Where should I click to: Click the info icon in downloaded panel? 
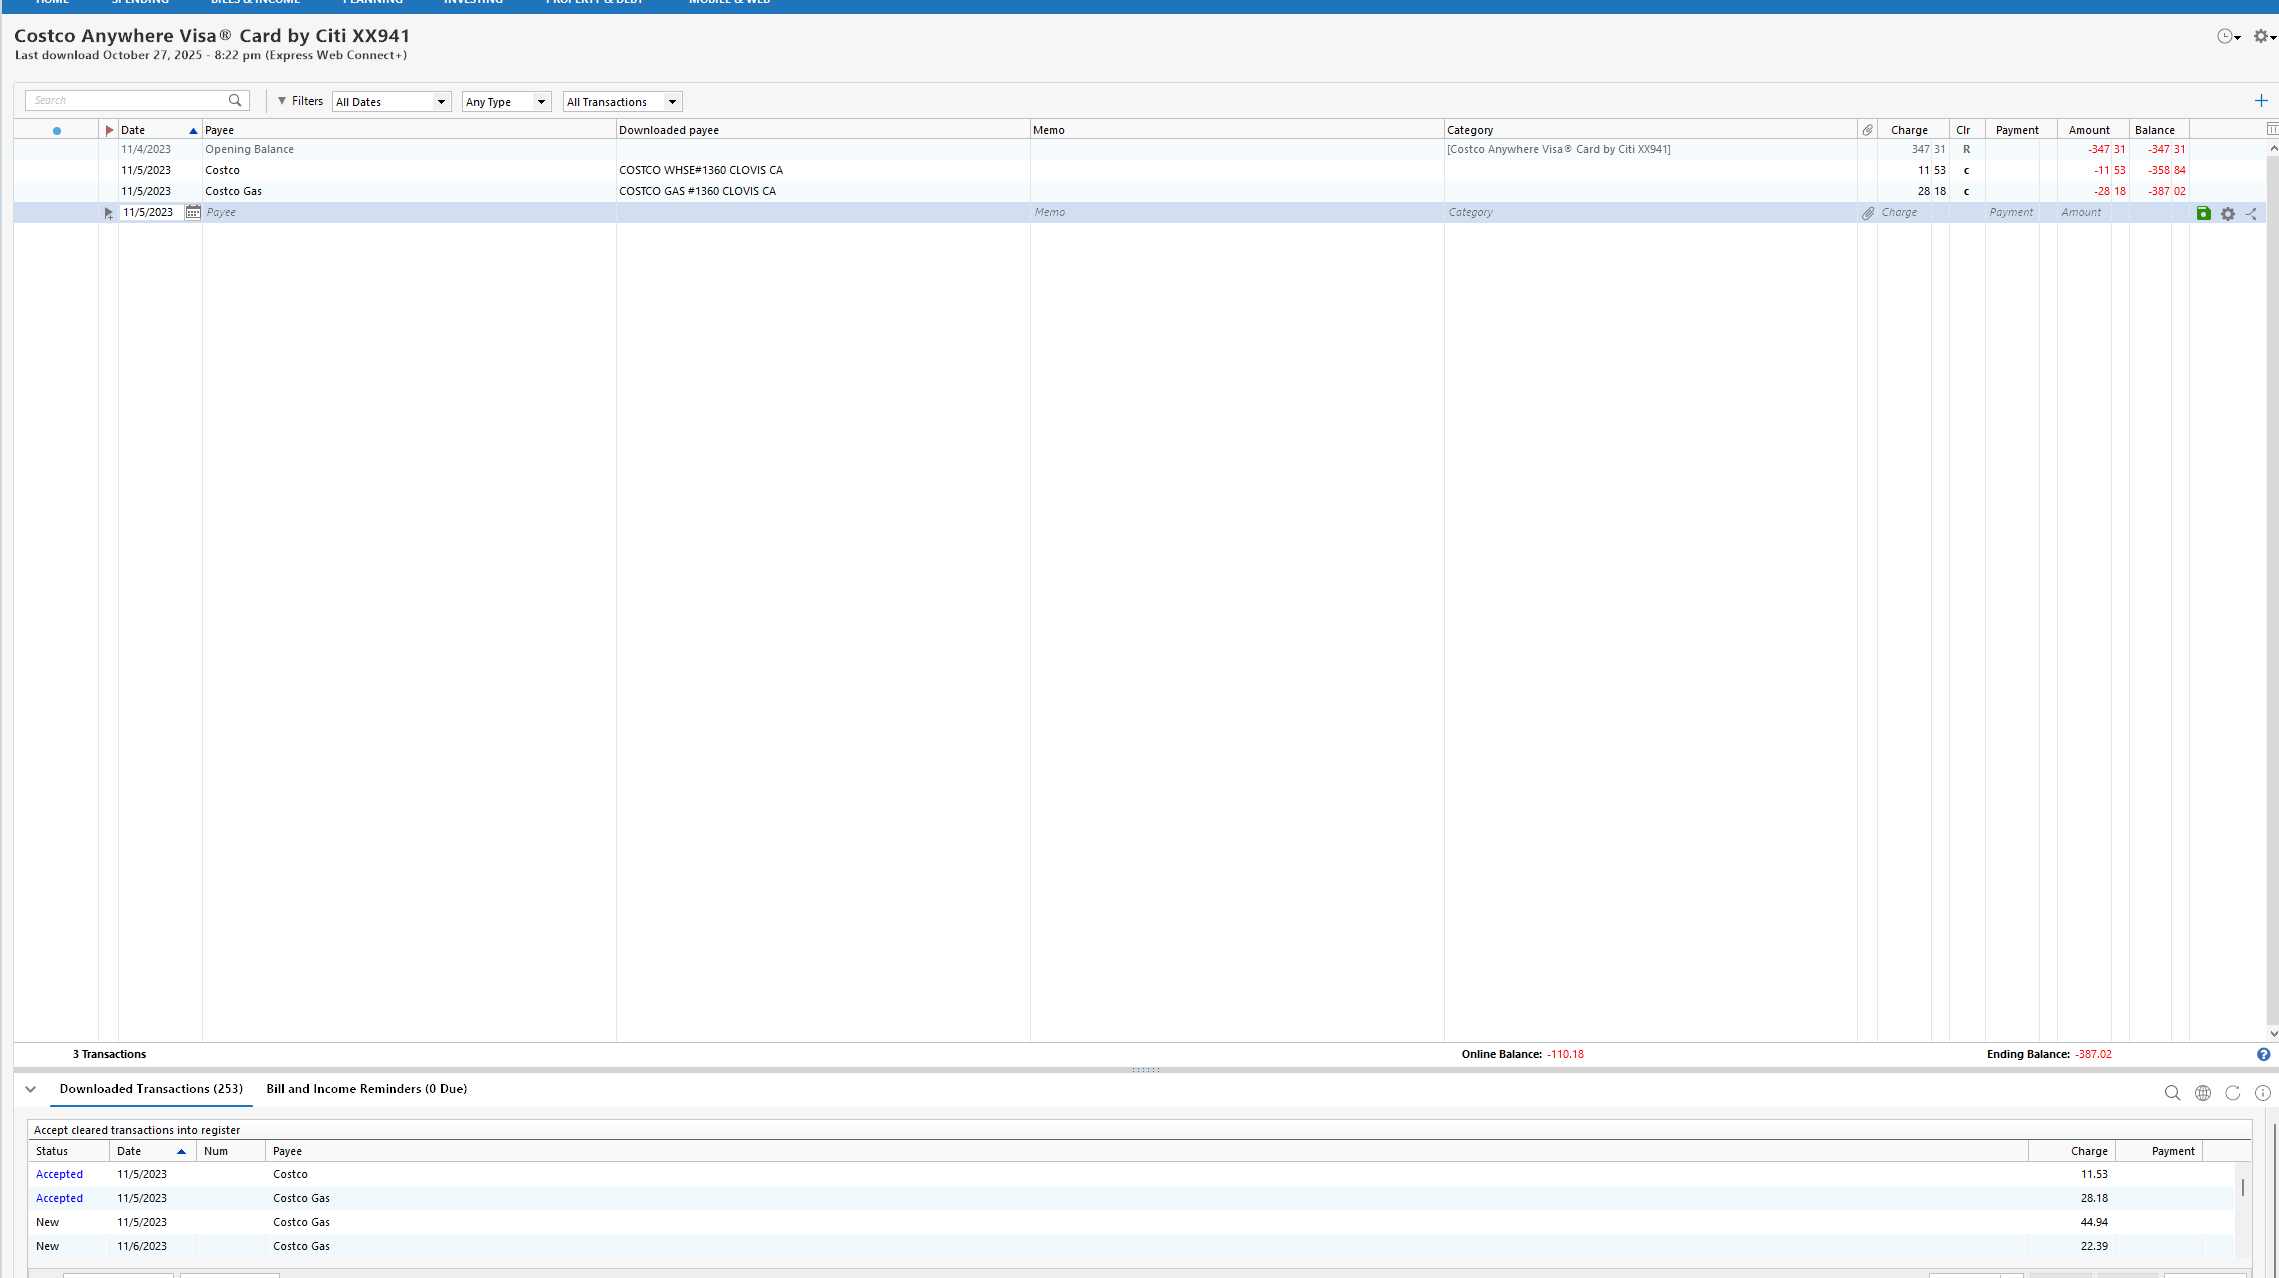(x=2262, y=1093)
